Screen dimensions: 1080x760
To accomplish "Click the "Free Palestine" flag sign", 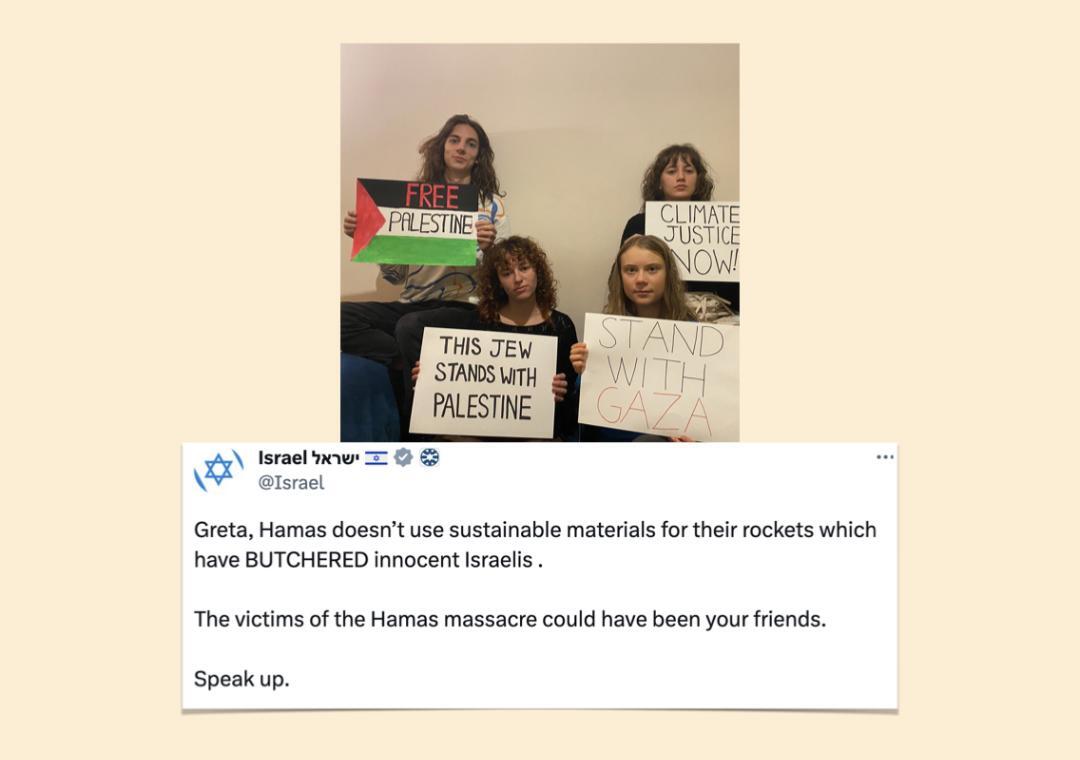I will coord(415,222).
